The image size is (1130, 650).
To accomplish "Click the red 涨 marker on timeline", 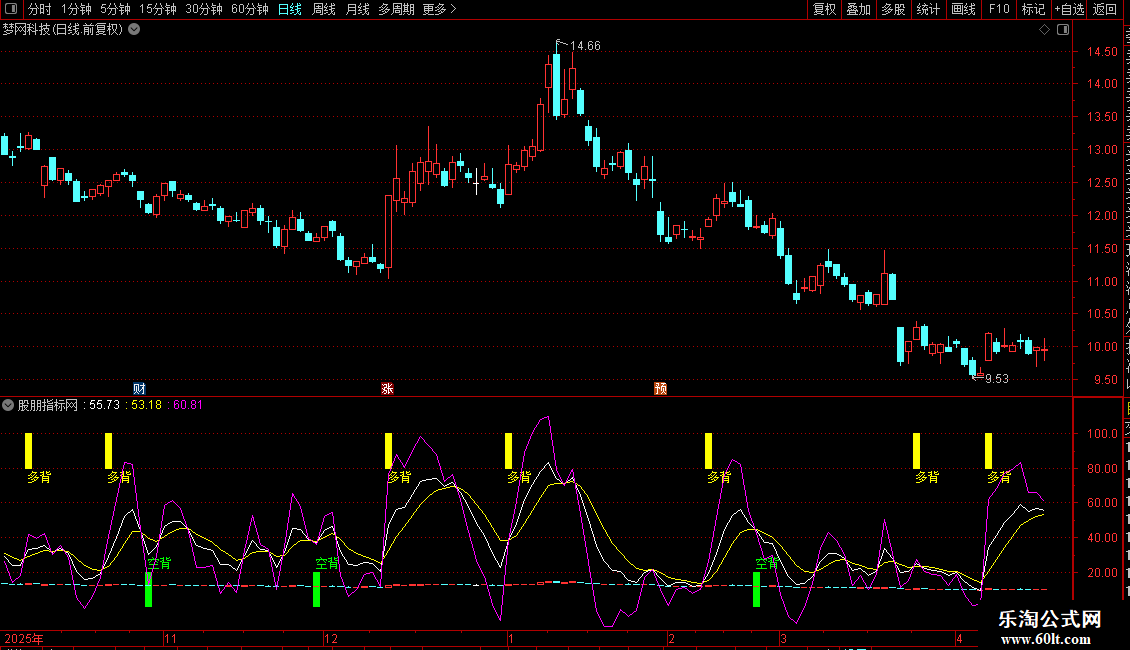I will [x=387, y=388].
